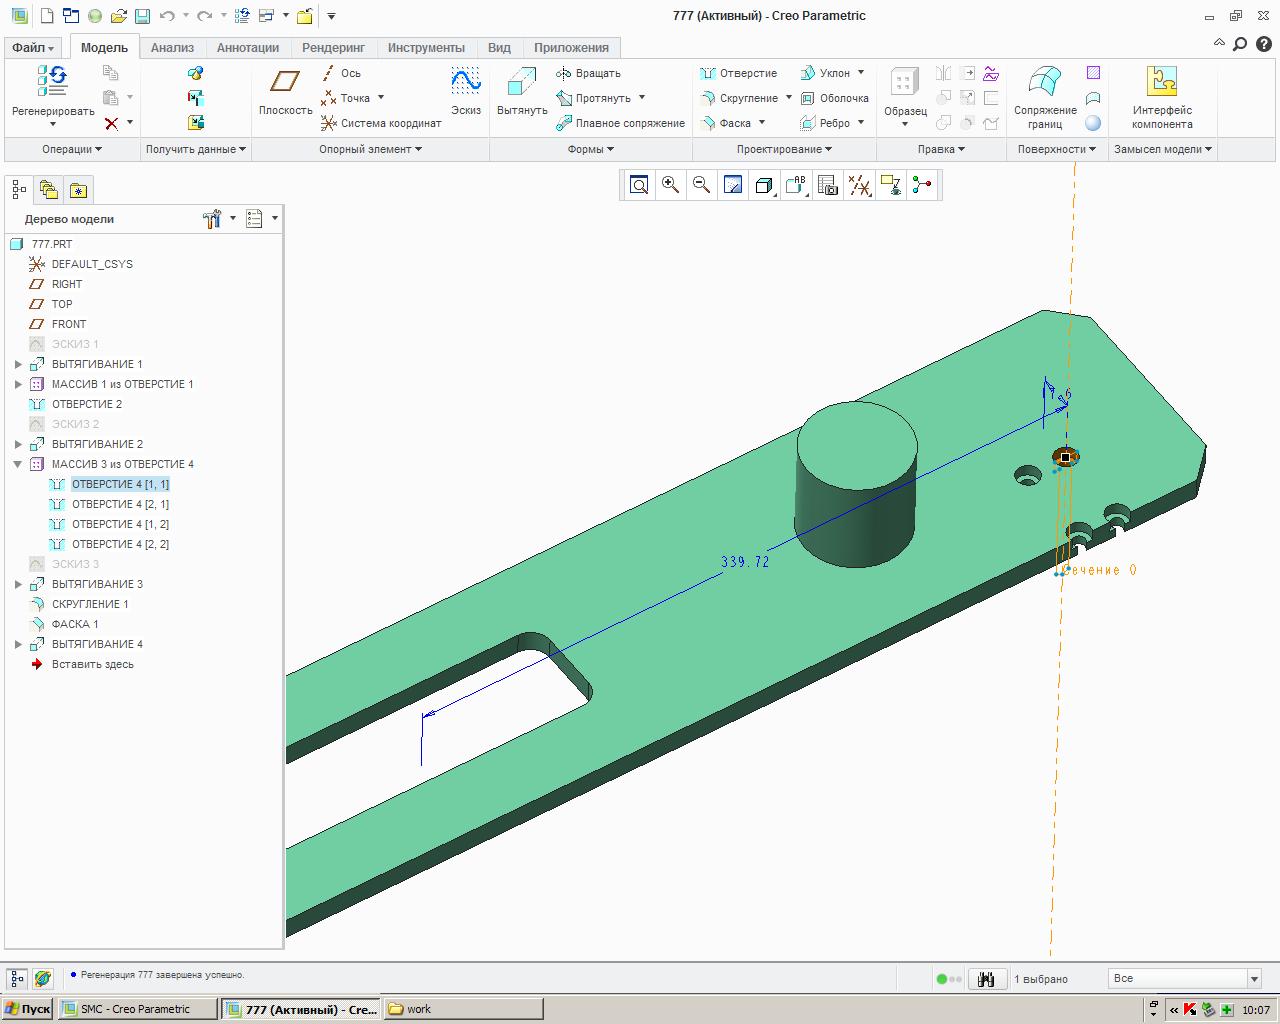
Task: Collapse the ribbon using the caret icon
Action: pos(1219,43)
